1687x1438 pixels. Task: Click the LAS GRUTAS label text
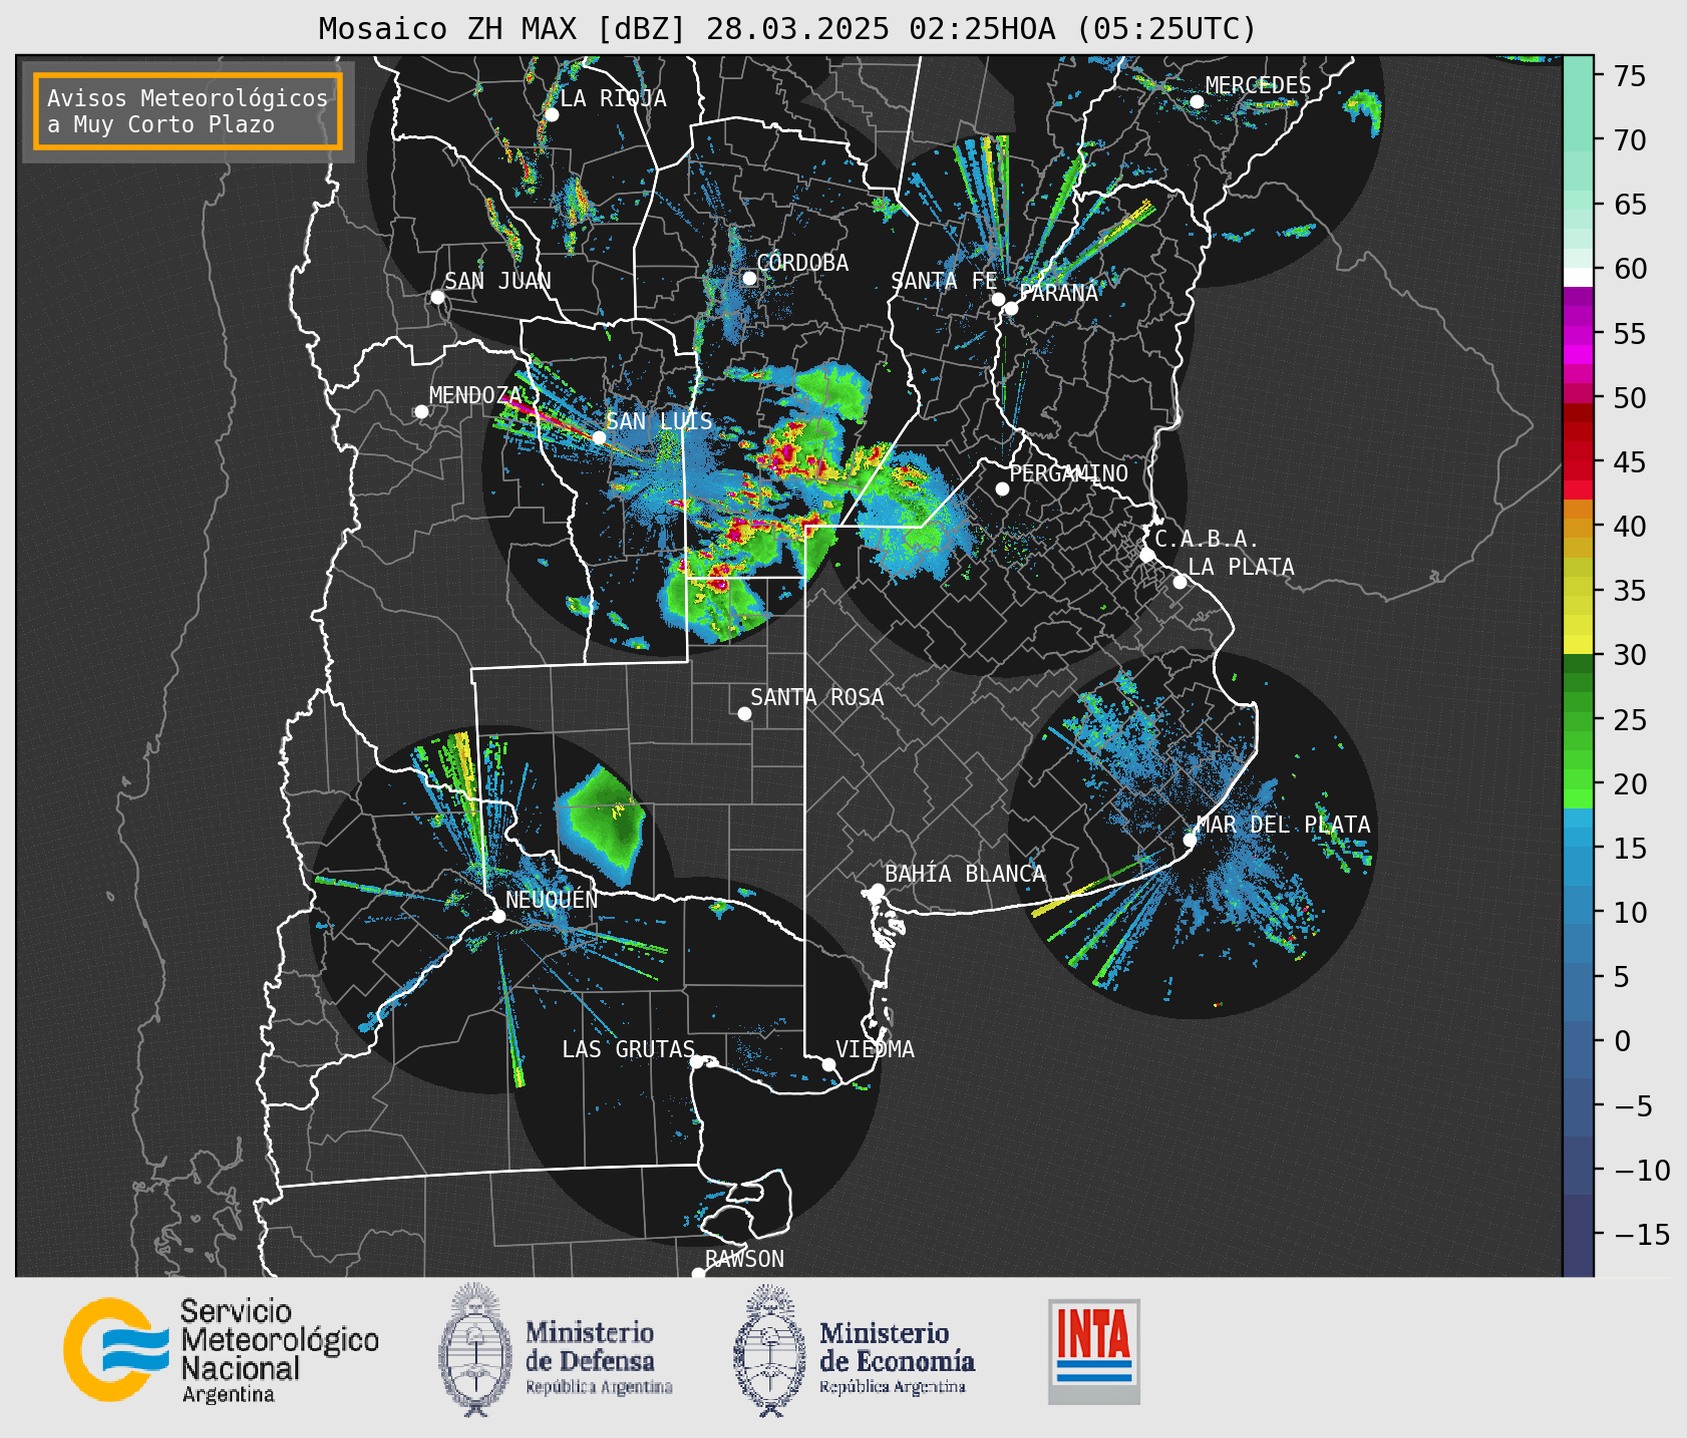[x=628, y=1050]
